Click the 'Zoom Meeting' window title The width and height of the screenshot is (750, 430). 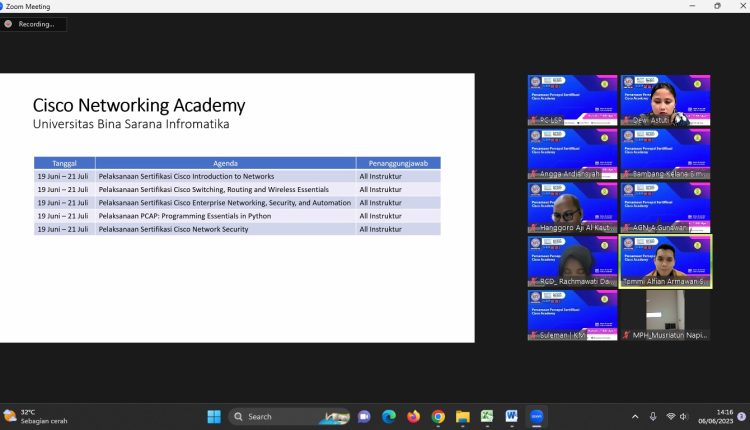[x=28, y=6]
